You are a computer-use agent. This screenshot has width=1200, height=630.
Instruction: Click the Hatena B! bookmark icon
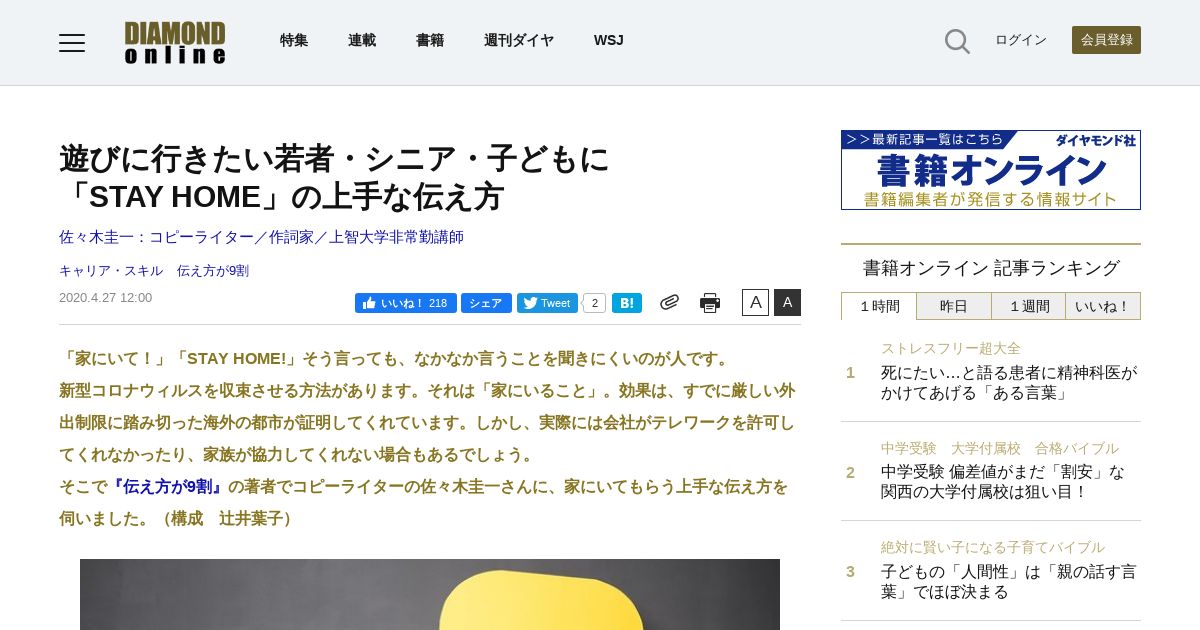point(627,303)
